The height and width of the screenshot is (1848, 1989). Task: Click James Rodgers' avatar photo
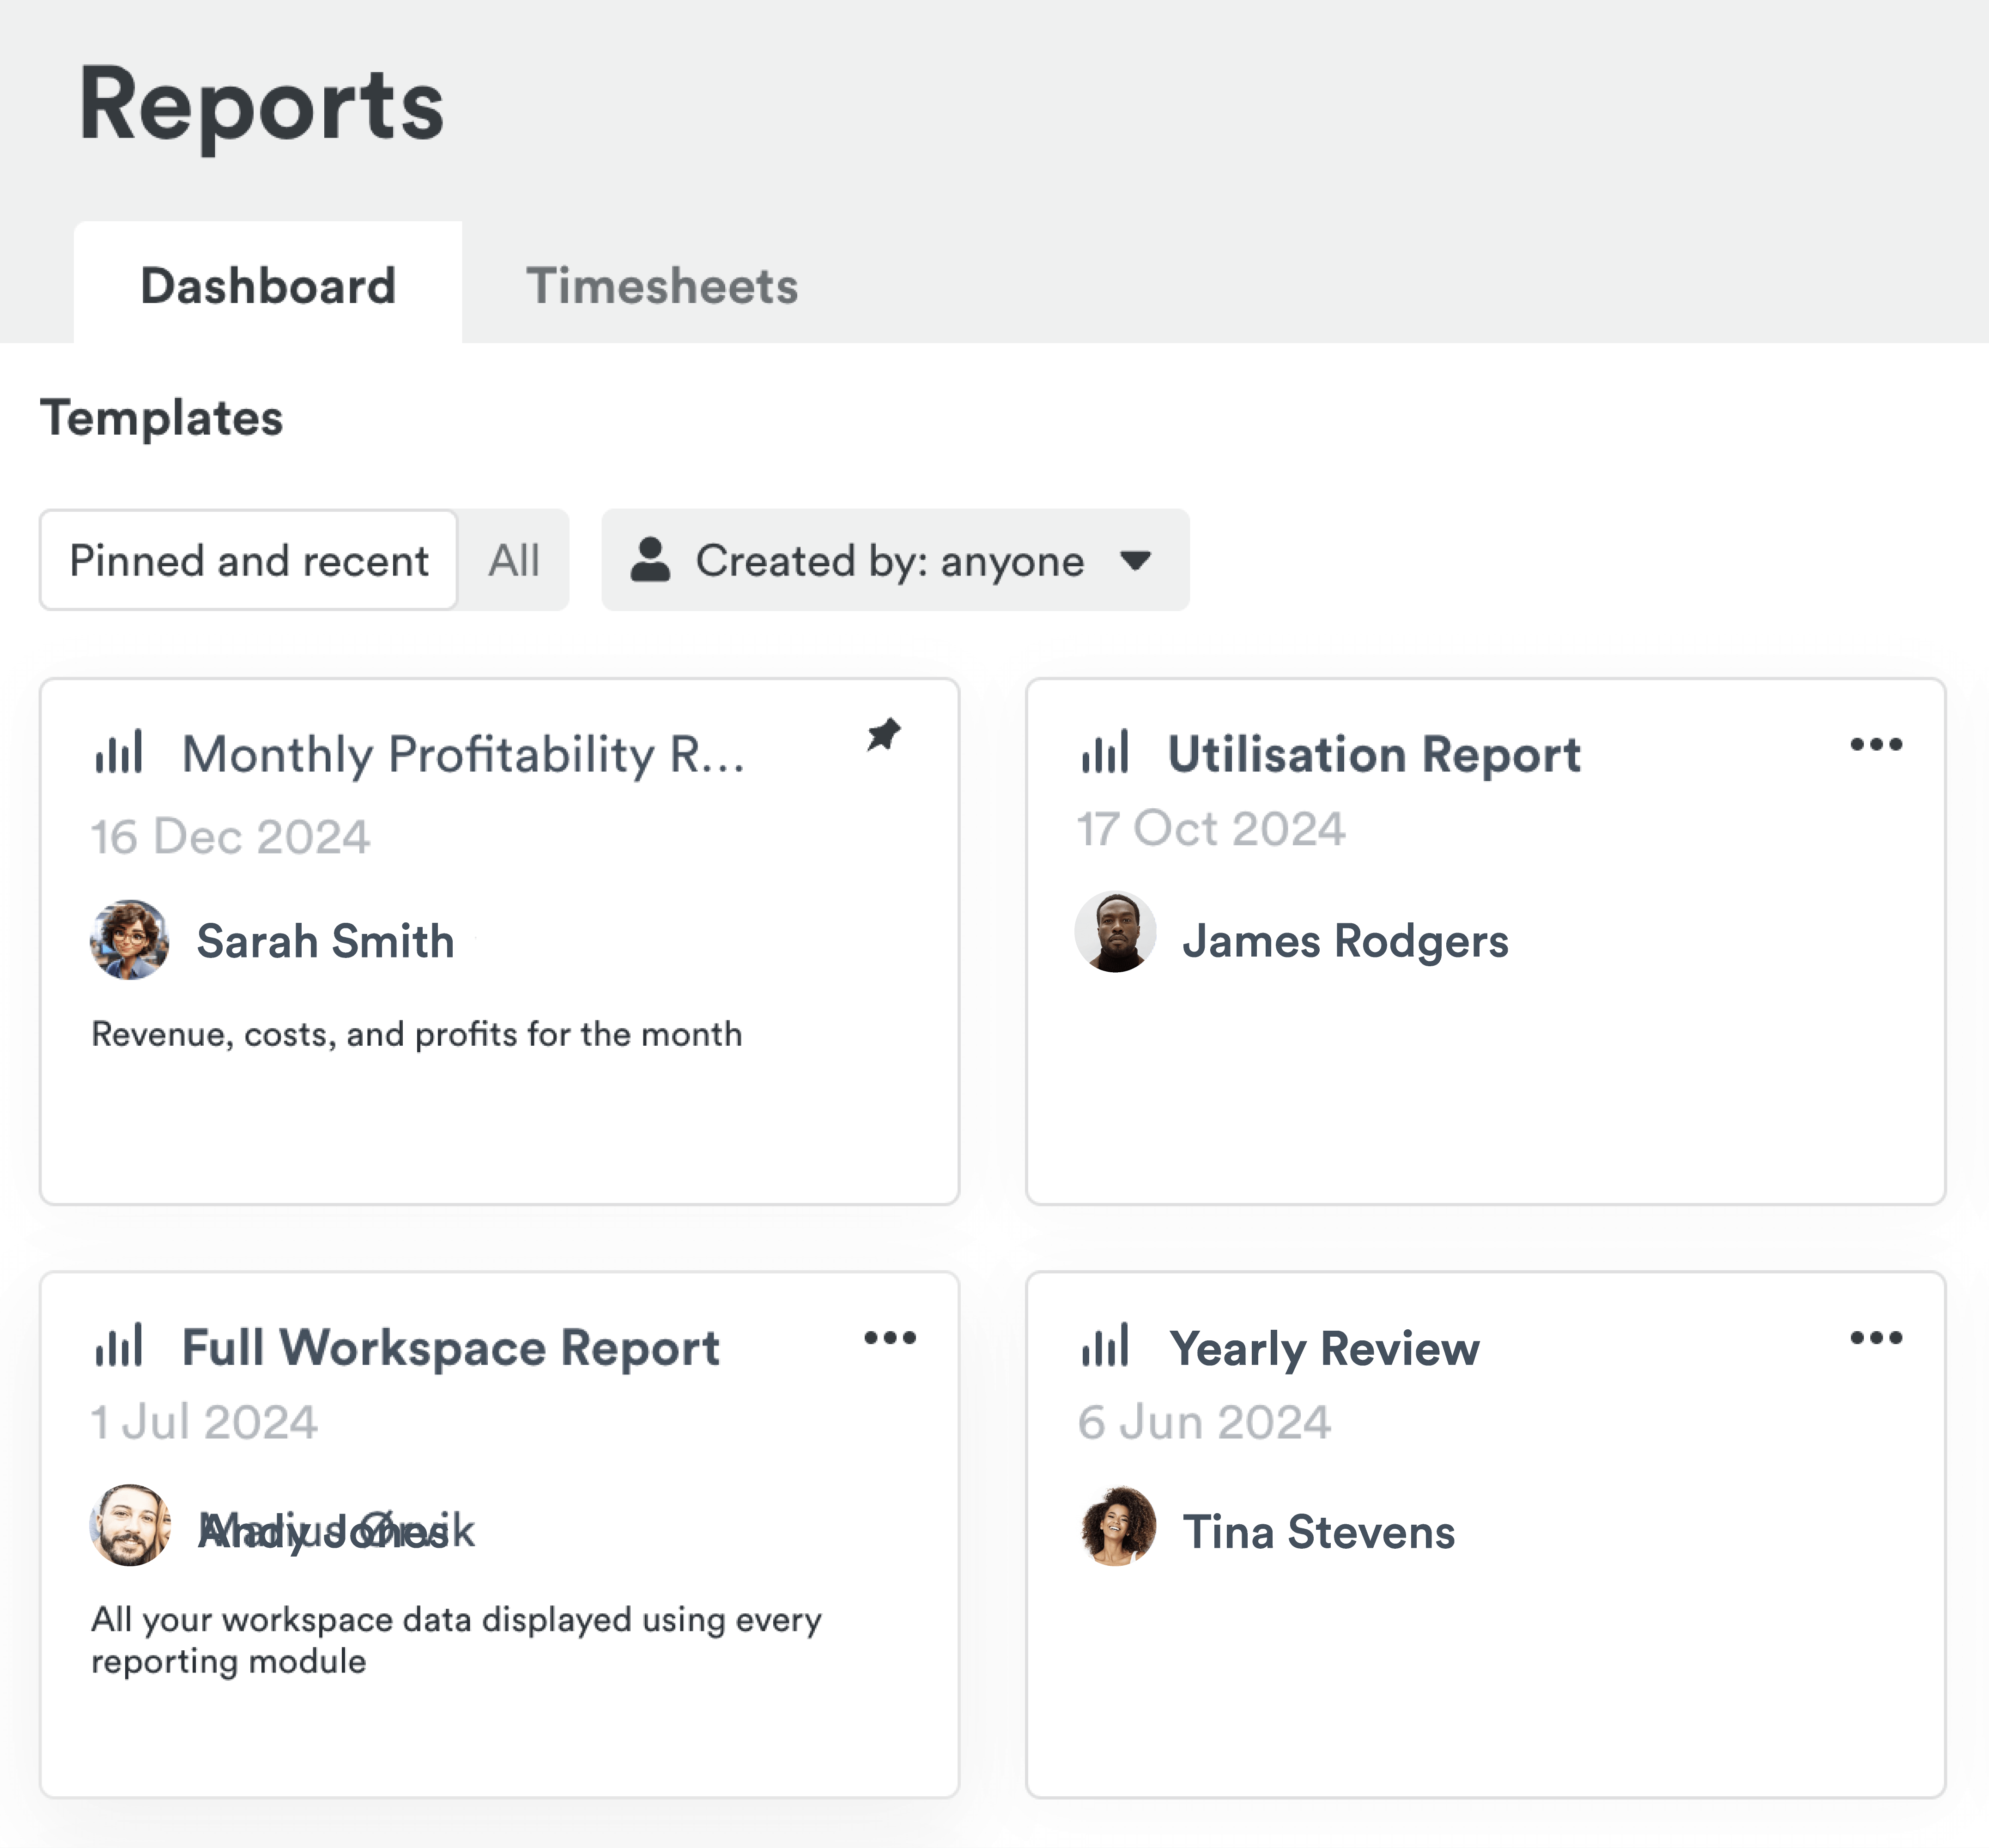click(x=1116, y=932)
